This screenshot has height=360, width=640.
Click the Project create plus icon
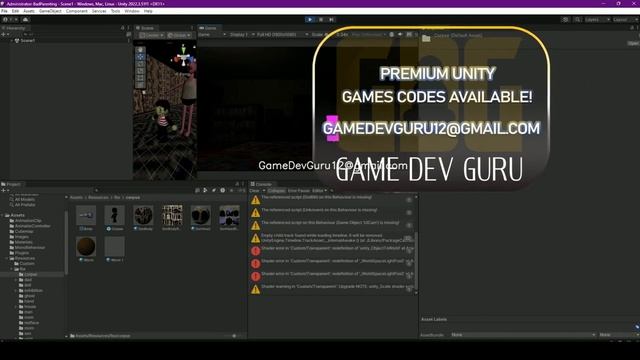(x=3, y=190)
